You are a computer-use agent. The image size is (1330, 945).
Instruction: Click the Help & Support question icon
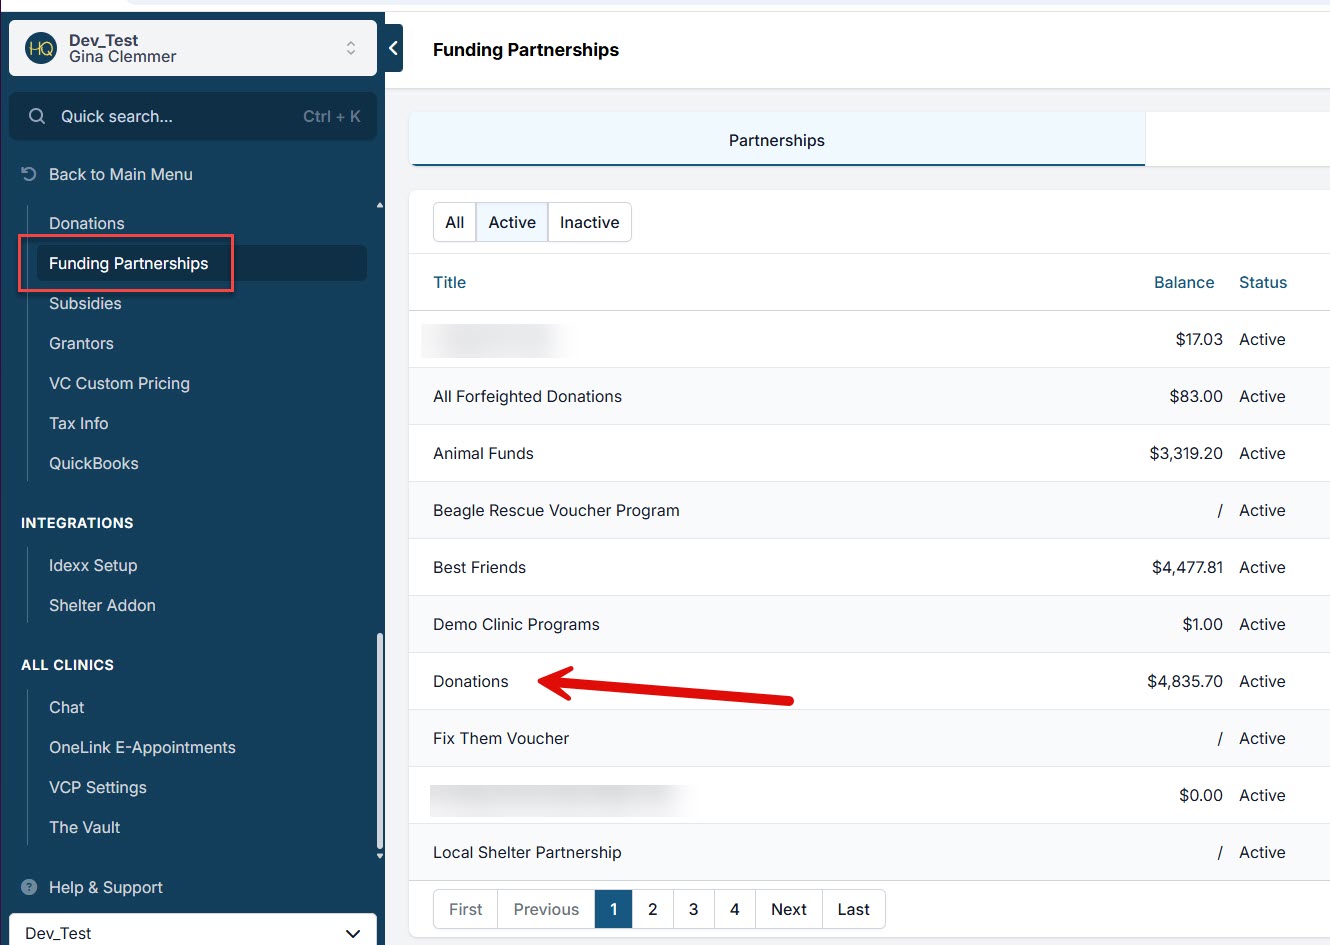tap(29, 887)
